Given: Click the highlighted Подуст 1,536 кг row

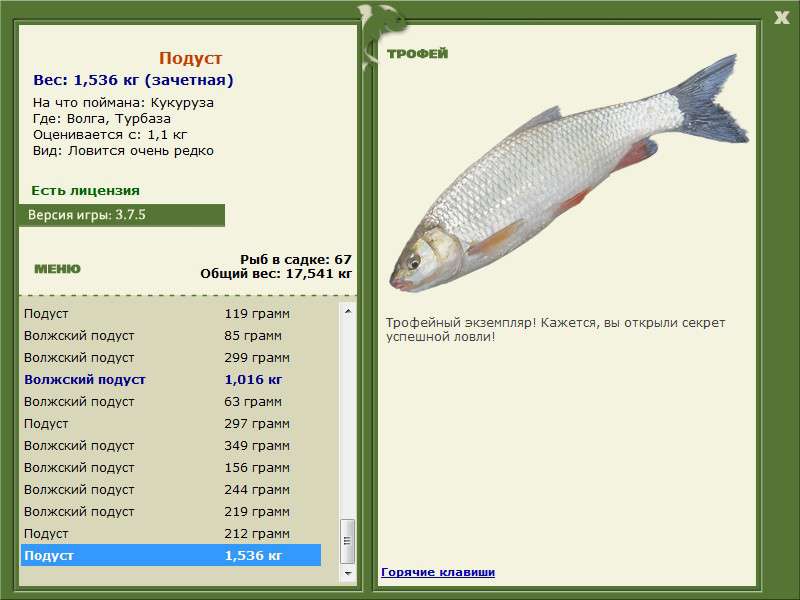Looking at the screenshot, I should (170, 555).
